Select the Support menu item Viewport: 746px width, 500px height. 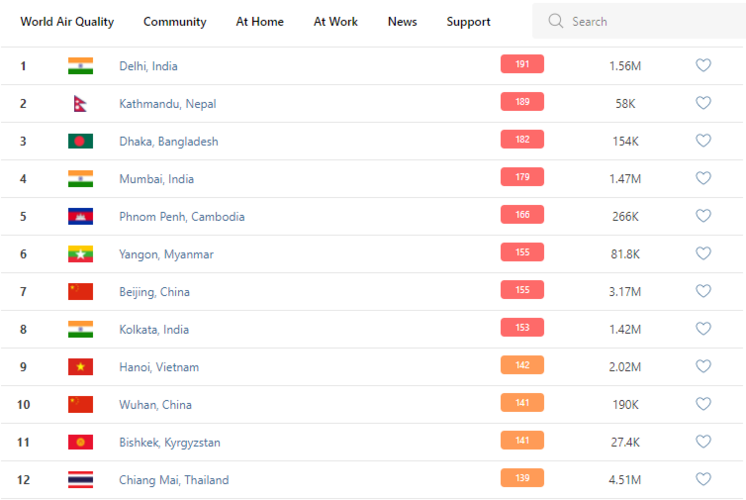[x=468, y=22]
